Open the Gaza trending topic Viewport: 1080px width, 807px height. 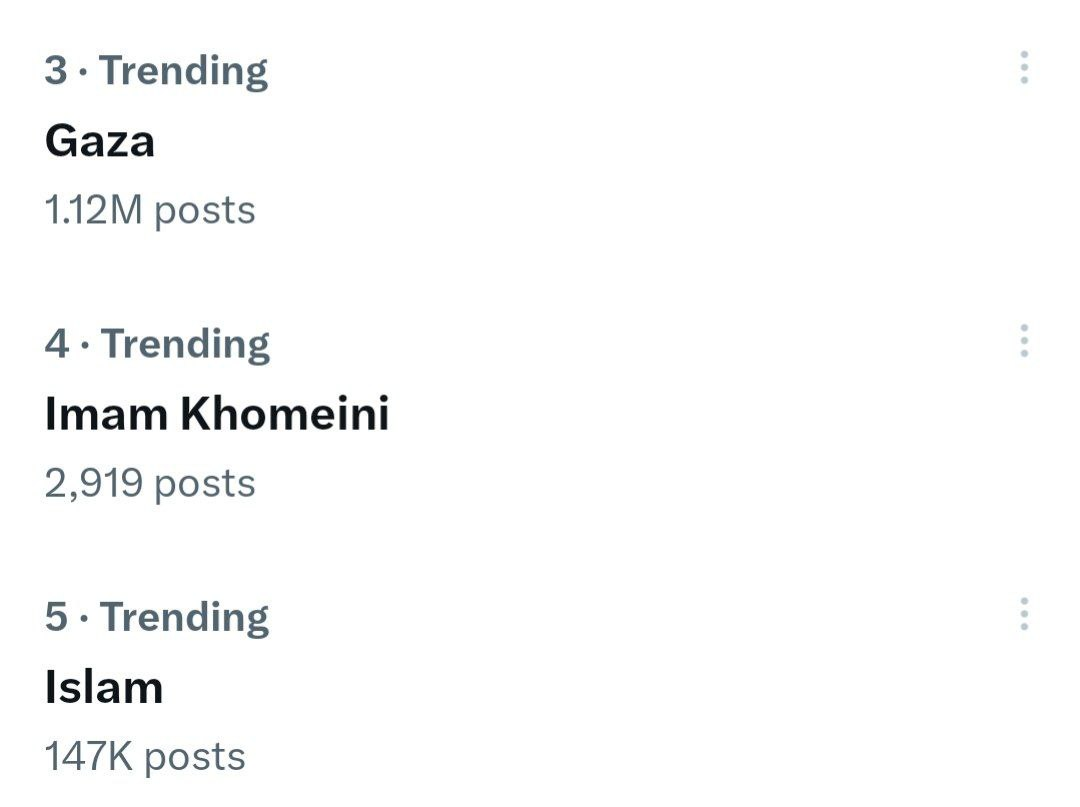pos(100,141)
